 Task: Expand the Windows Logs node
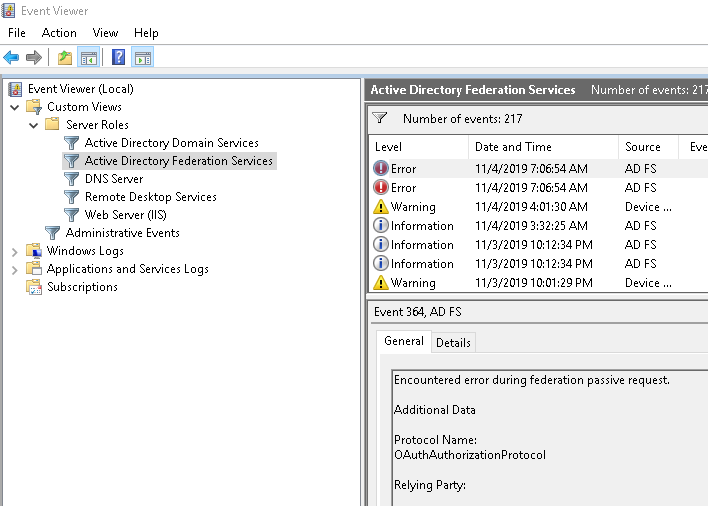click(x=14, y=251)
